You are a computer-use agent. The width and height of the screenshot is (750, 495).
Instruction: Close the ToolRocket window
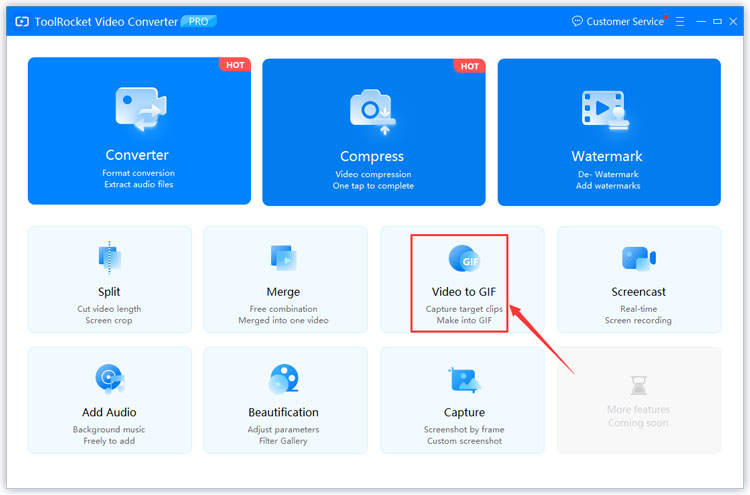coord(733,22)
